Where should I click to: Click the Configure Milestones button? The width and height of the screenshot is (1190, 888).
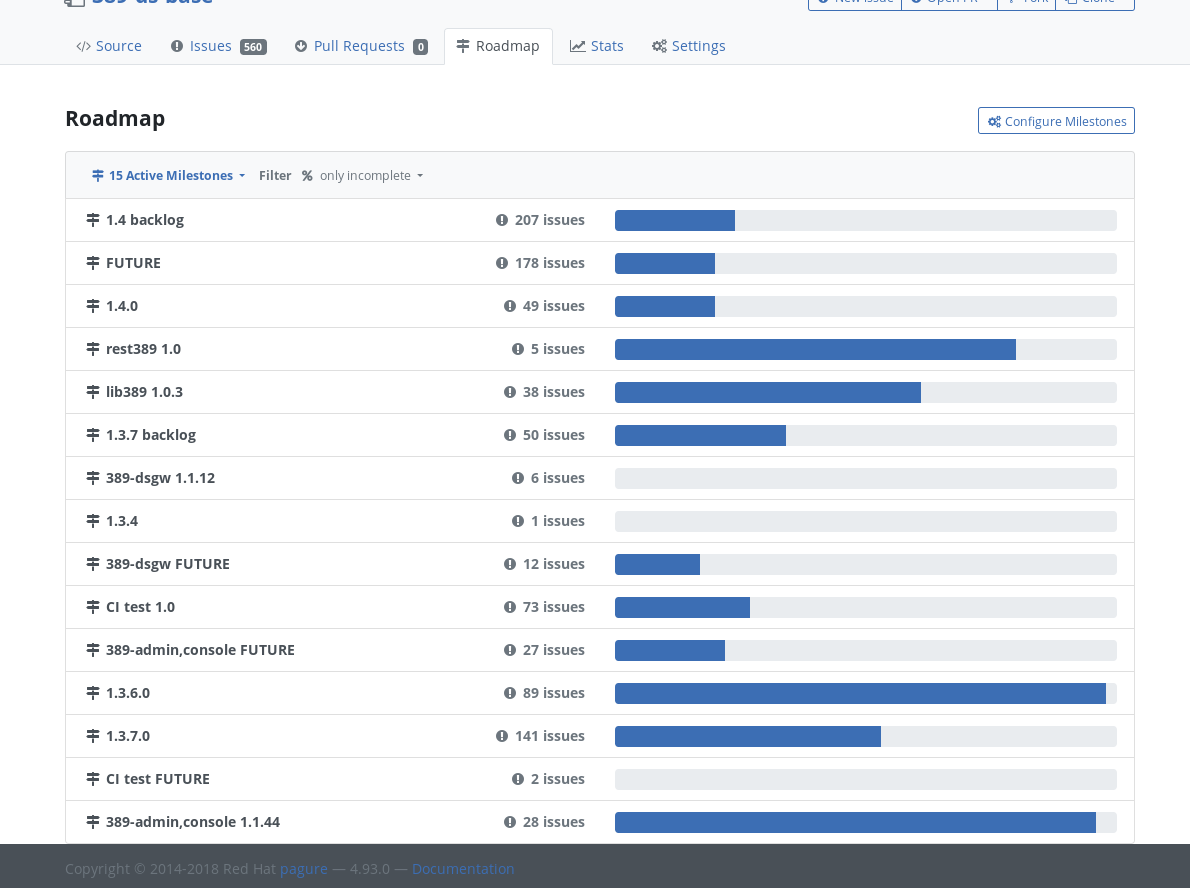point(1056,121)
